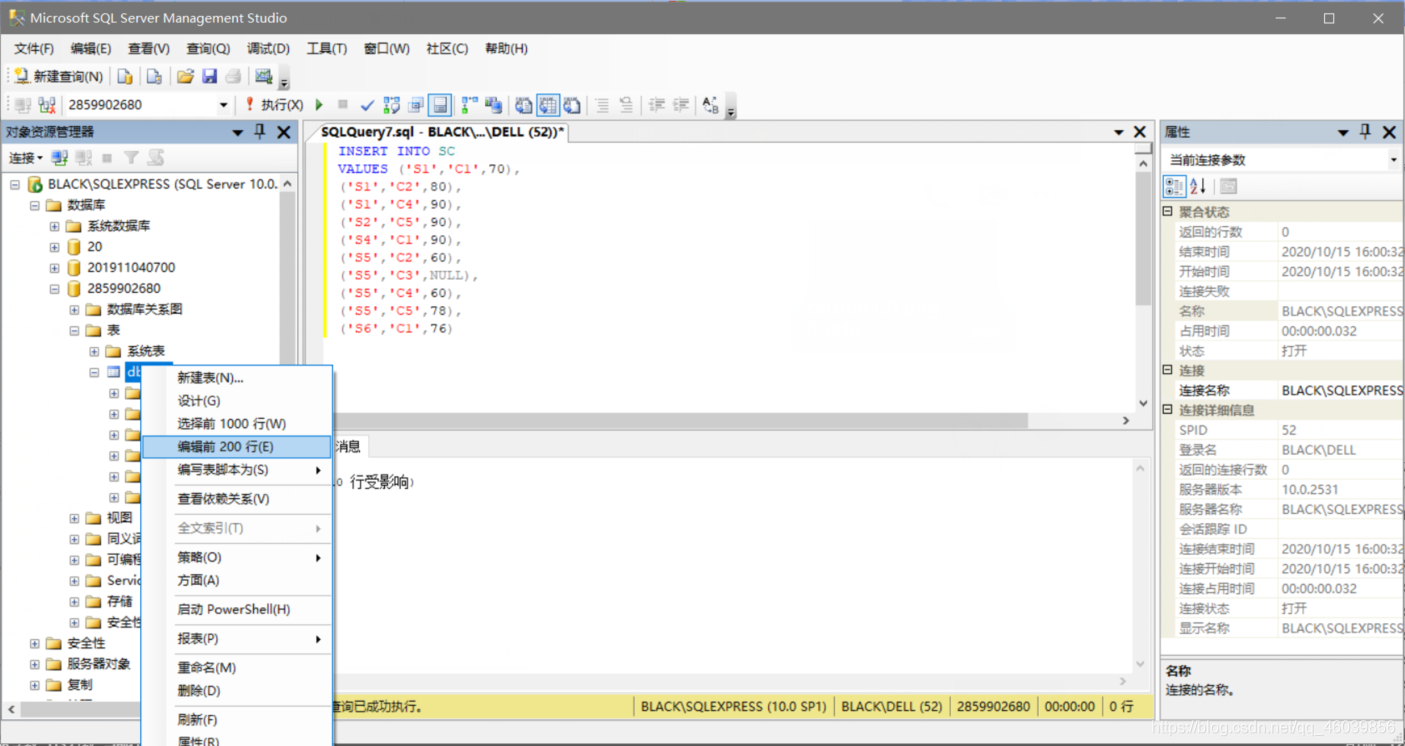Choose 删除(D) from context menu

[237, 691]
